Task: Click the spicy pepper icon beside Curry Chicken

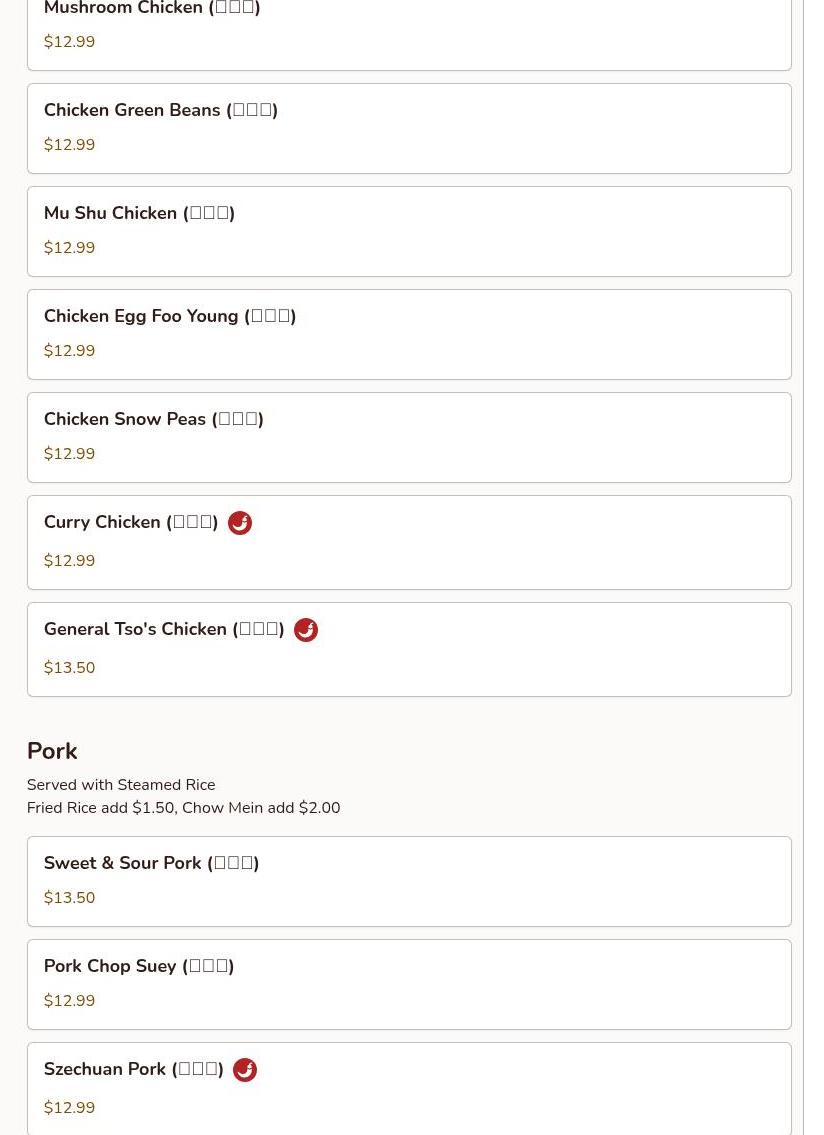Action: click(x=240, y=523)
